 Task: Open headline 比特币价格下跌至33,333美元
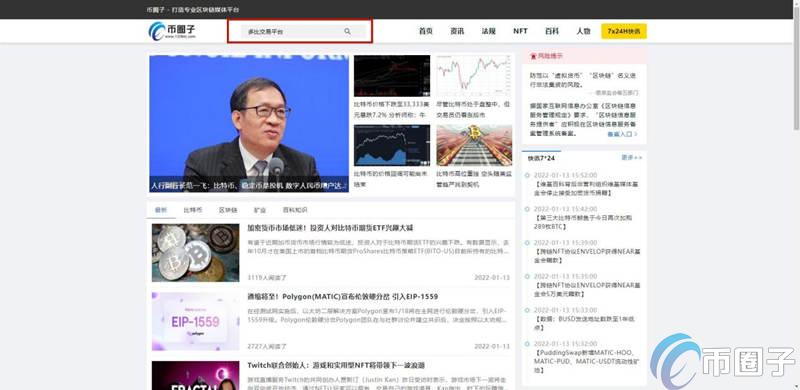tap(391, 109)
